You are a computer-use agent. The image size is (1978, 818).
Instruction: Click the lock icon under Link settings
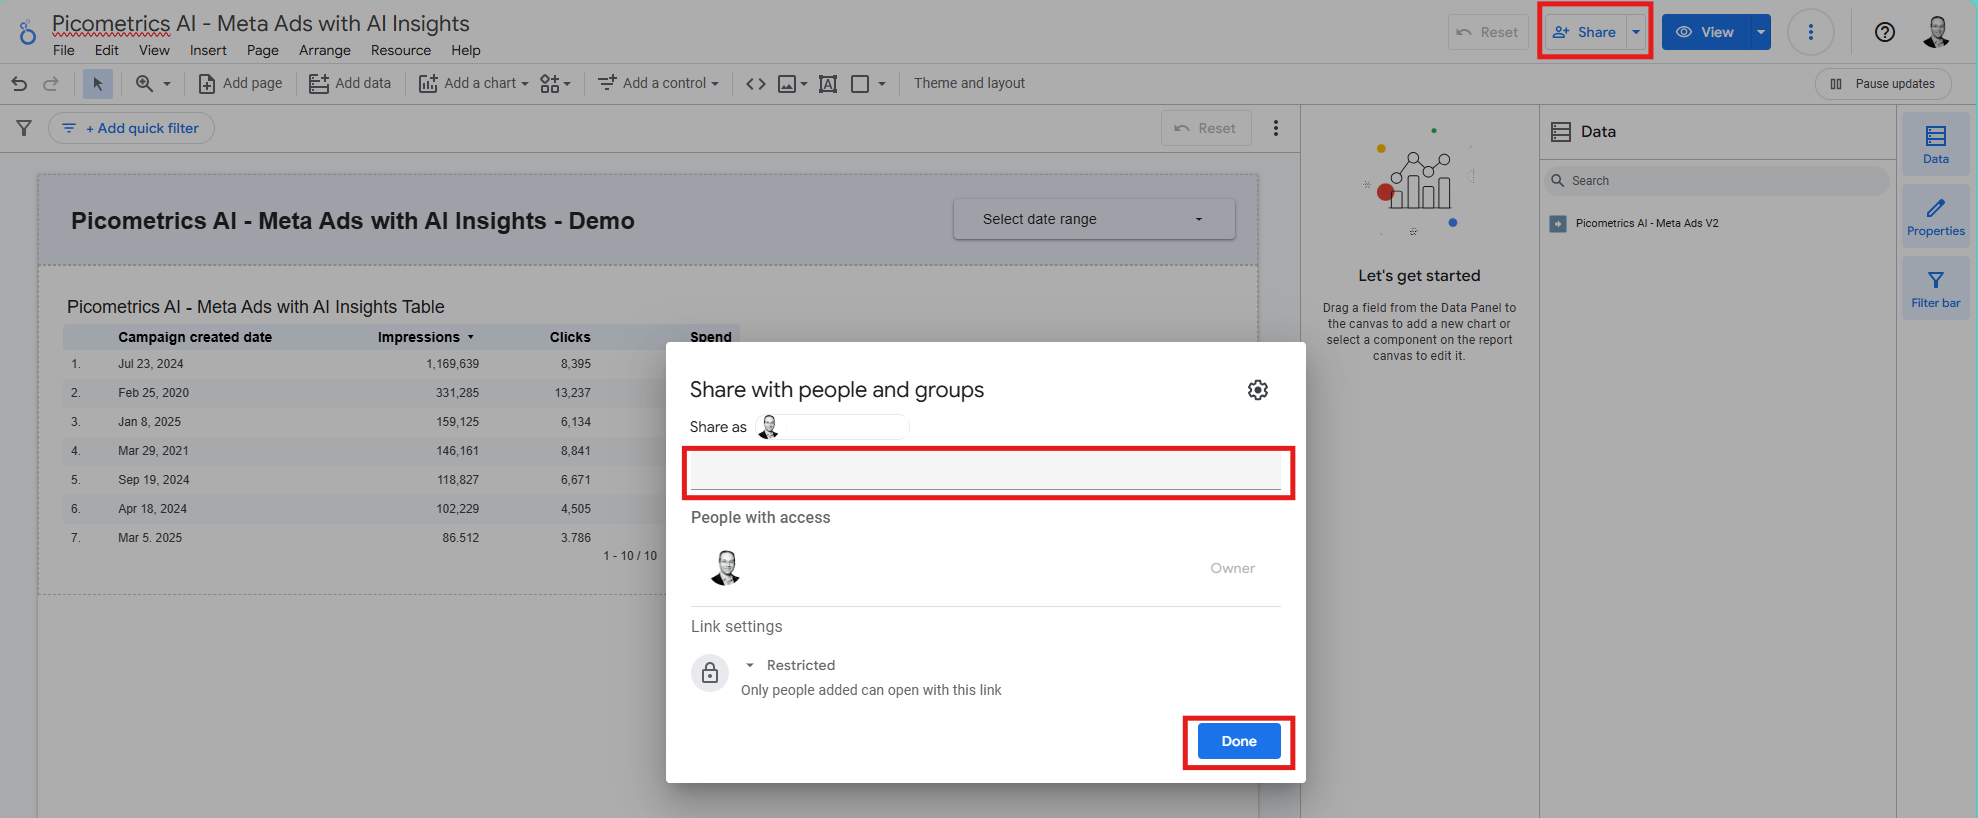point(710,673)
